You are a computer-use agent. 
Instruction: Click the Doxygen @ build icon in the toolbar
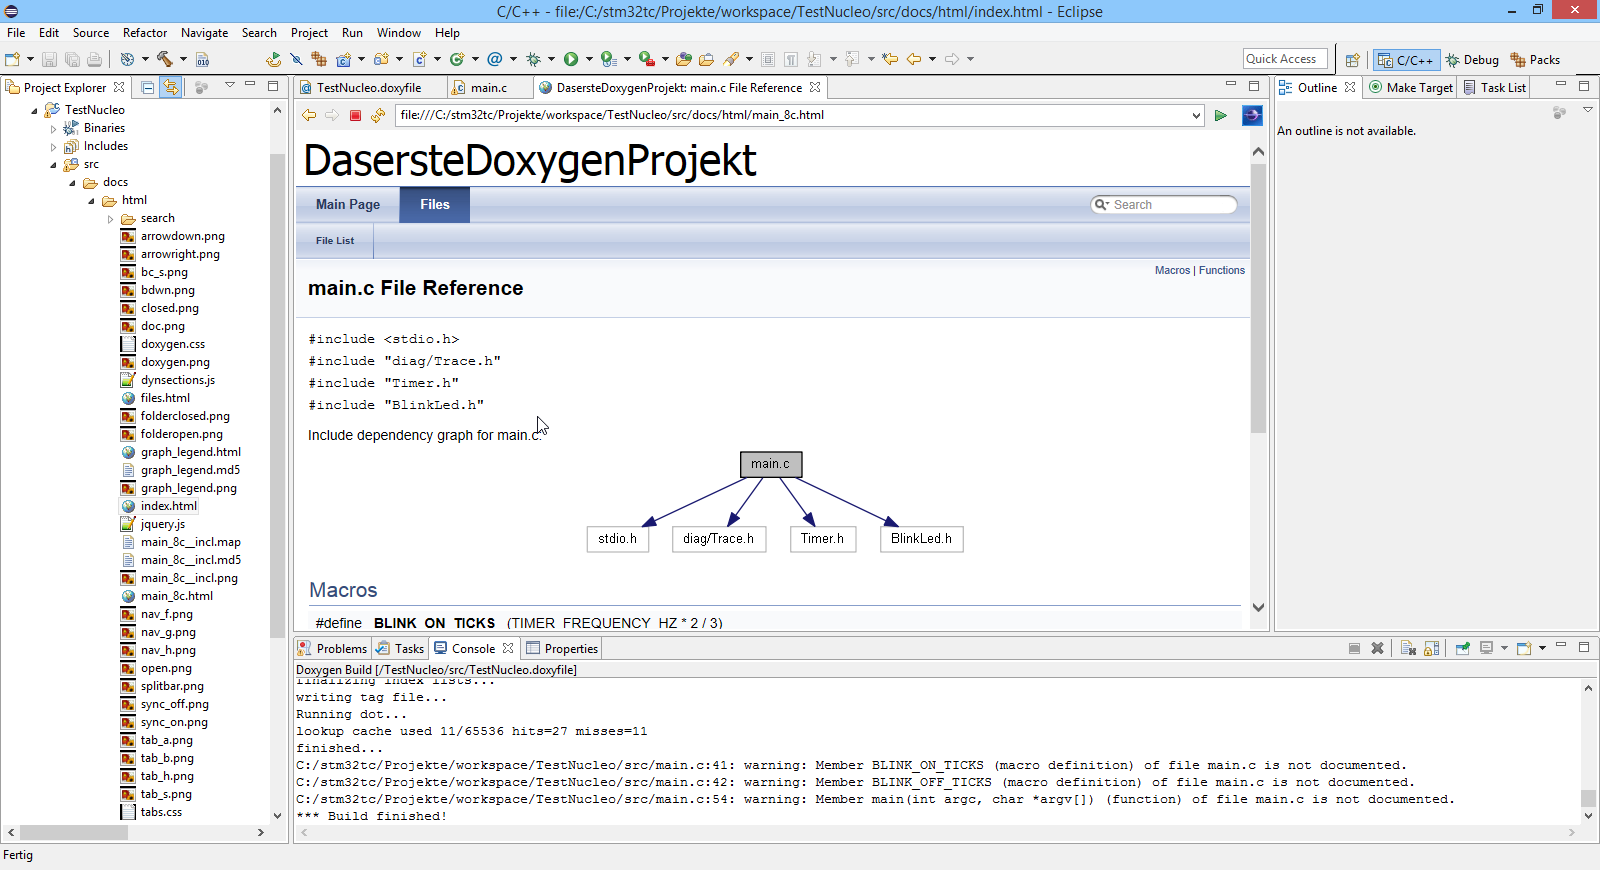pyautogui.click(x=495, y=59)
